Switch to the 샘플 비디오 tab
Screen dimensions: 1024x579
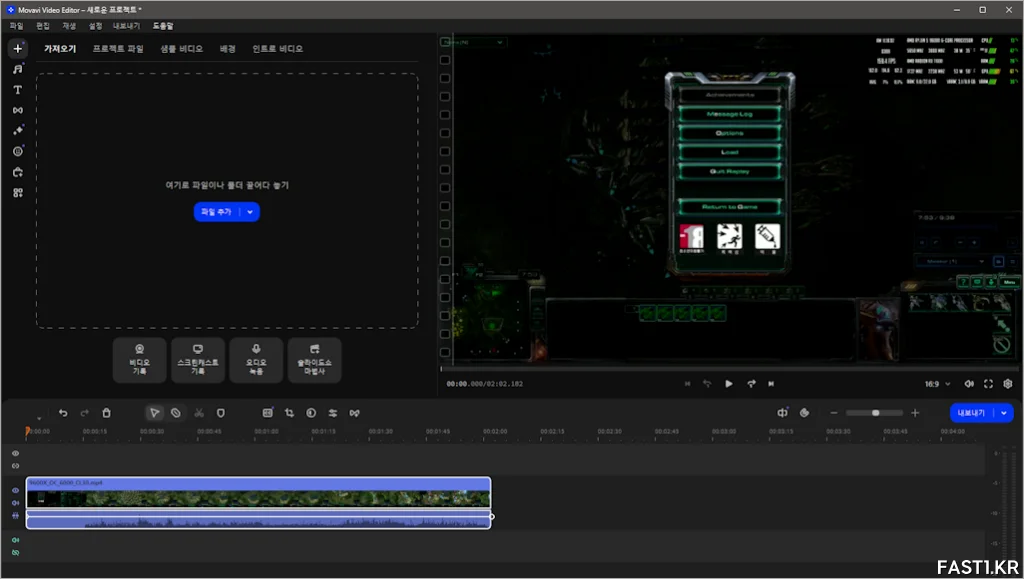pyautogui.click(x=182, y=49)
